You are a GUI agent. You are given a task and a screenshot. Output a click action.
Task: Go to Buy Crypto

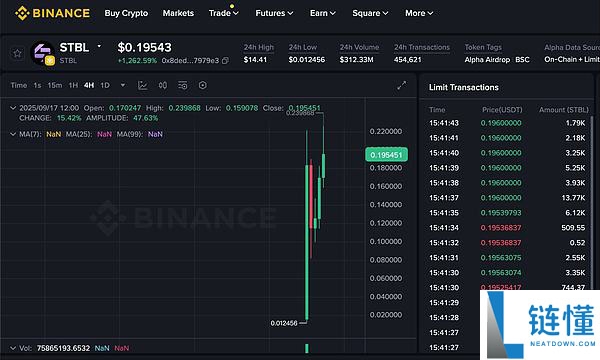pyautogui.click(x=126, y=13)
